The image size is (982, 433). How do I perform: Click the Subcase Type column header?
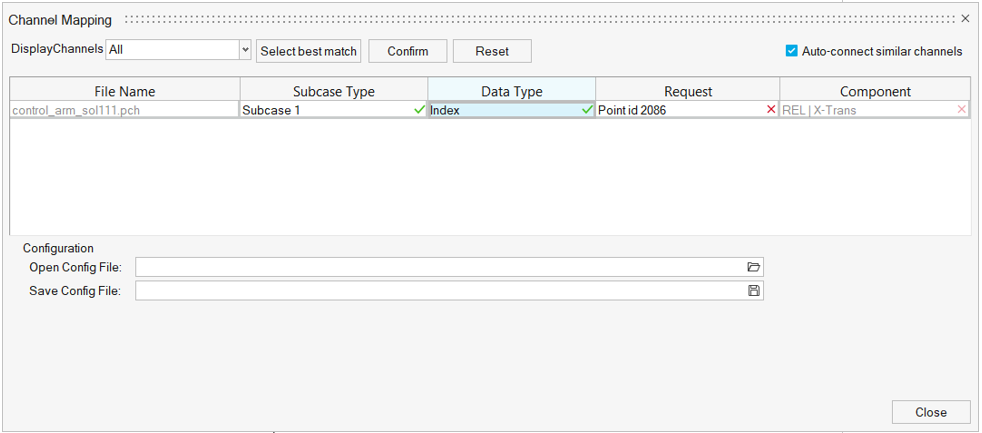[334, 91]
